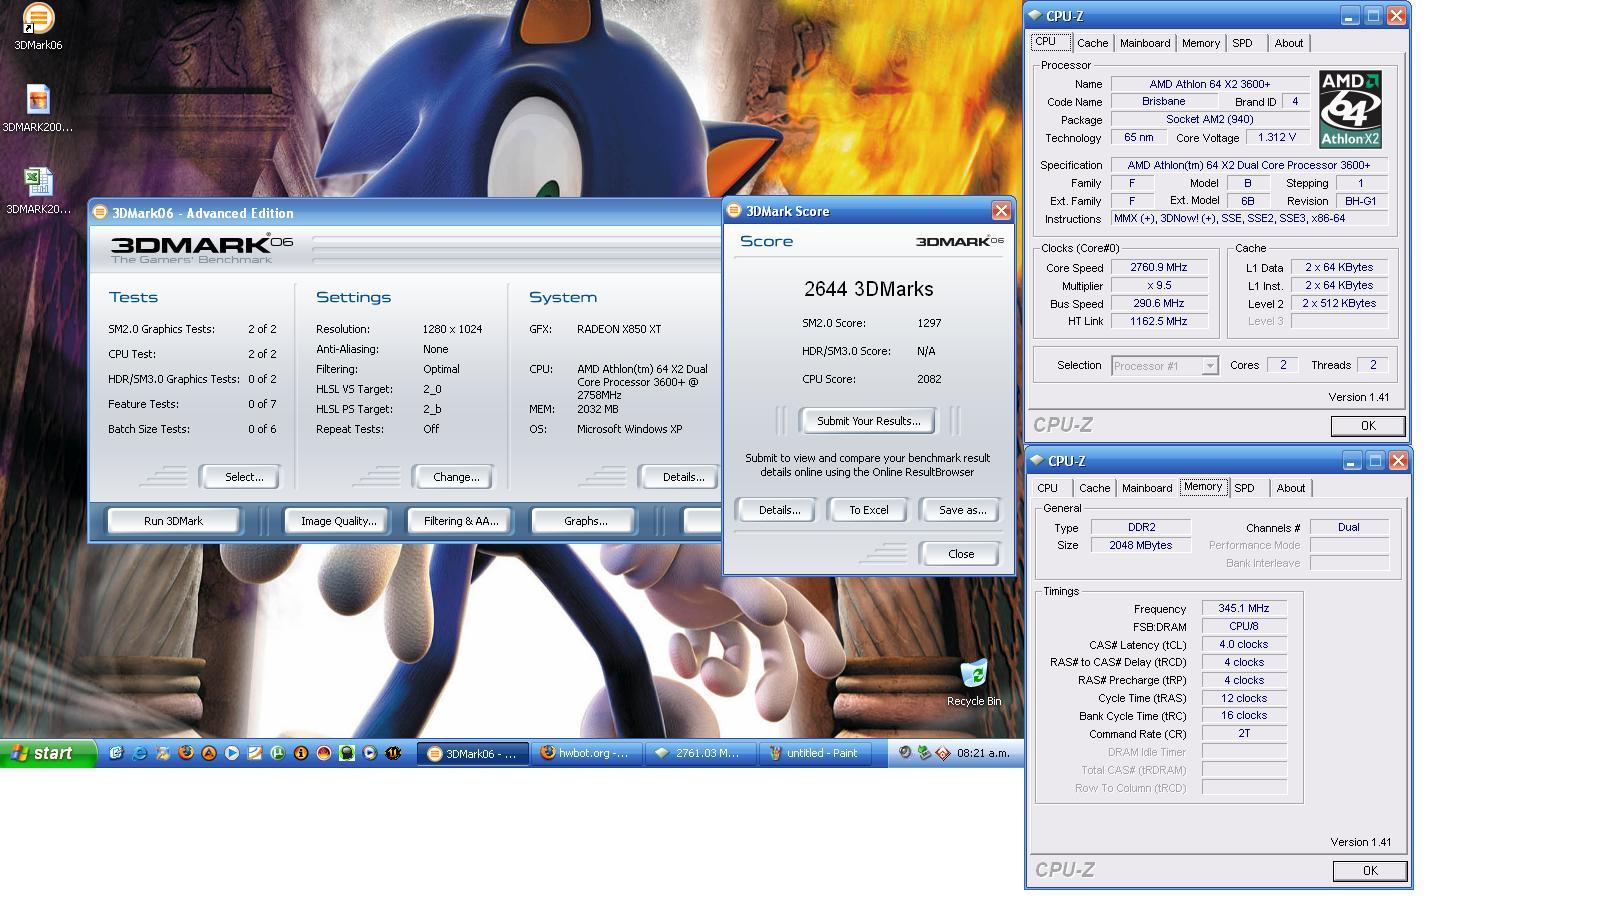The height and width of the screenshot is (900, 1600).
Task: Open the Processor #1 selection dropdown in CPU-Z
Action: 1164,366
